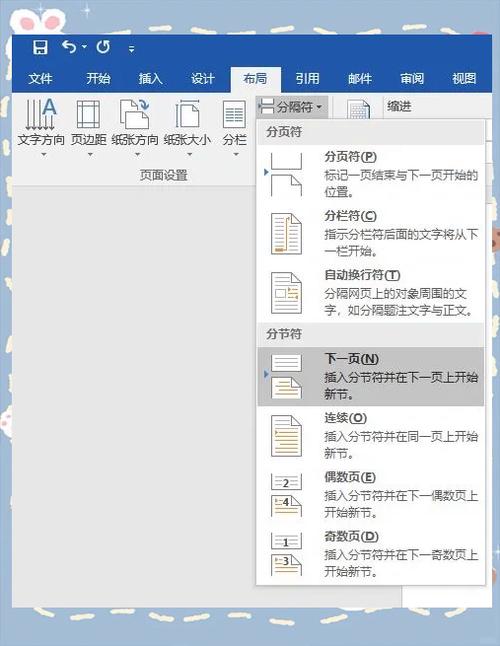Viewport: 500px width, 646px height.
Task: Open the 页边距 margins tool
Action: click(89, 128)
